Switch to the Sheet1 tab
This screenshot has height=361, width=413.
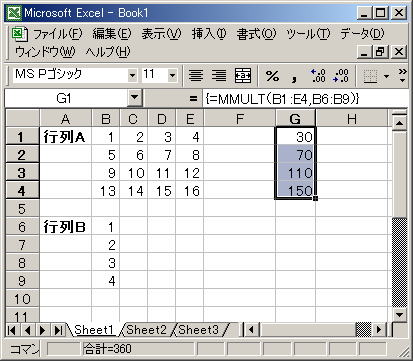point(94,330)
